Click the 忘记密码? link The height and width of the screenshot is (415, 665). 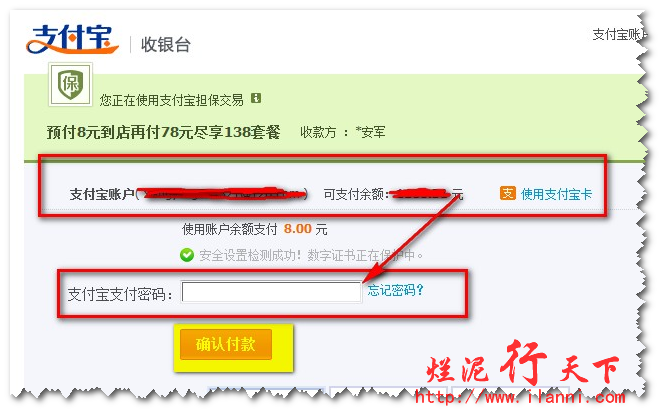tap(395, 290)
